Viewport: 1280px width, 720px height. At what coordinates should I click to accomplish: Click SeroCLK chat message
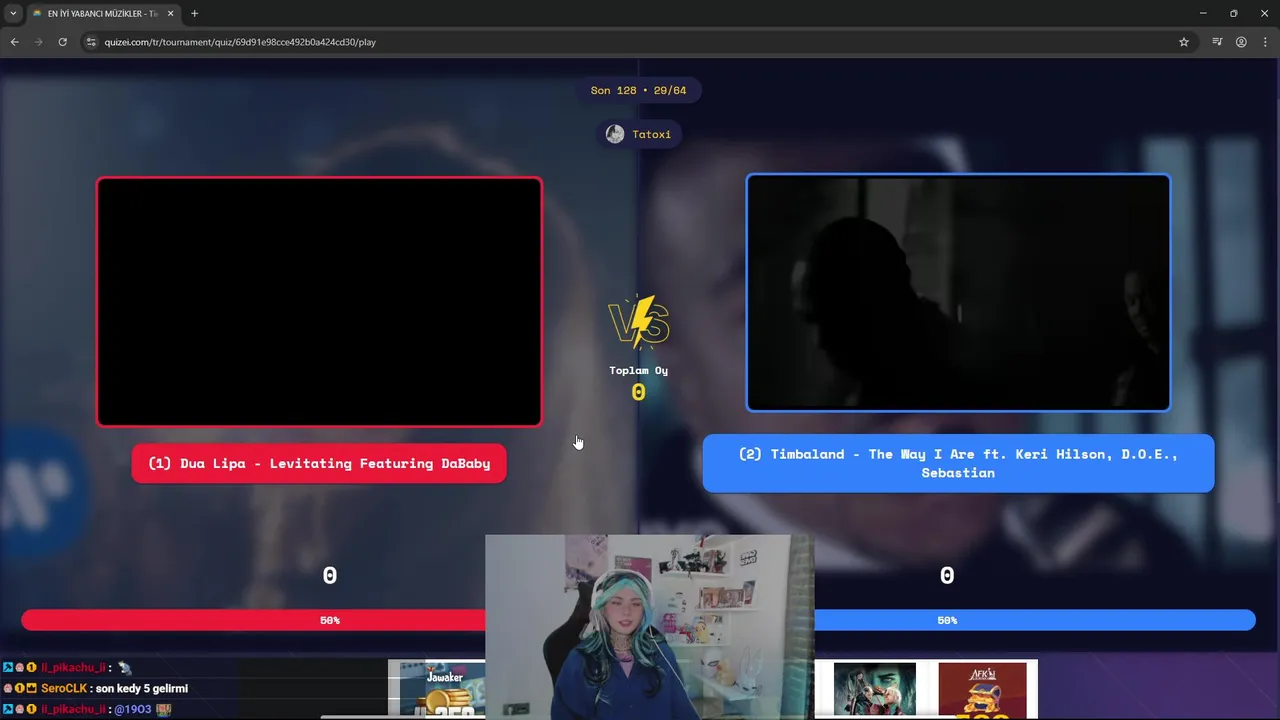pos(95,688)
